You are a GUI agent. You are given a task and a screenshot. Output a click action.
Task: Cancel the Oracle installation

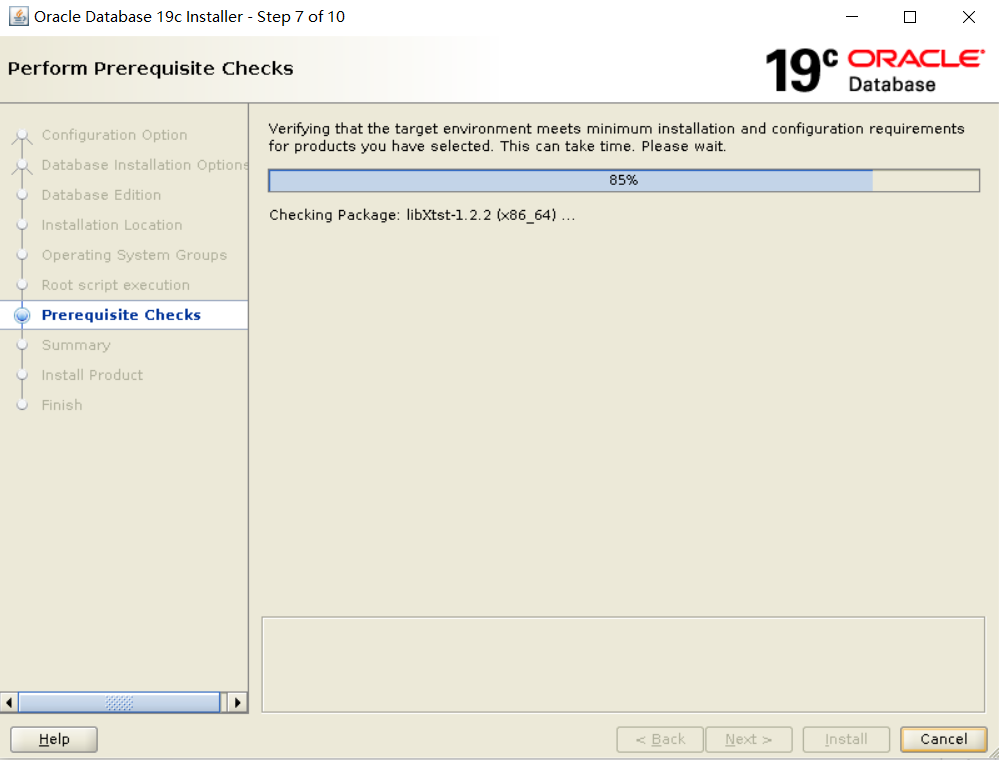pyautogui.click(x=944, y=740)
